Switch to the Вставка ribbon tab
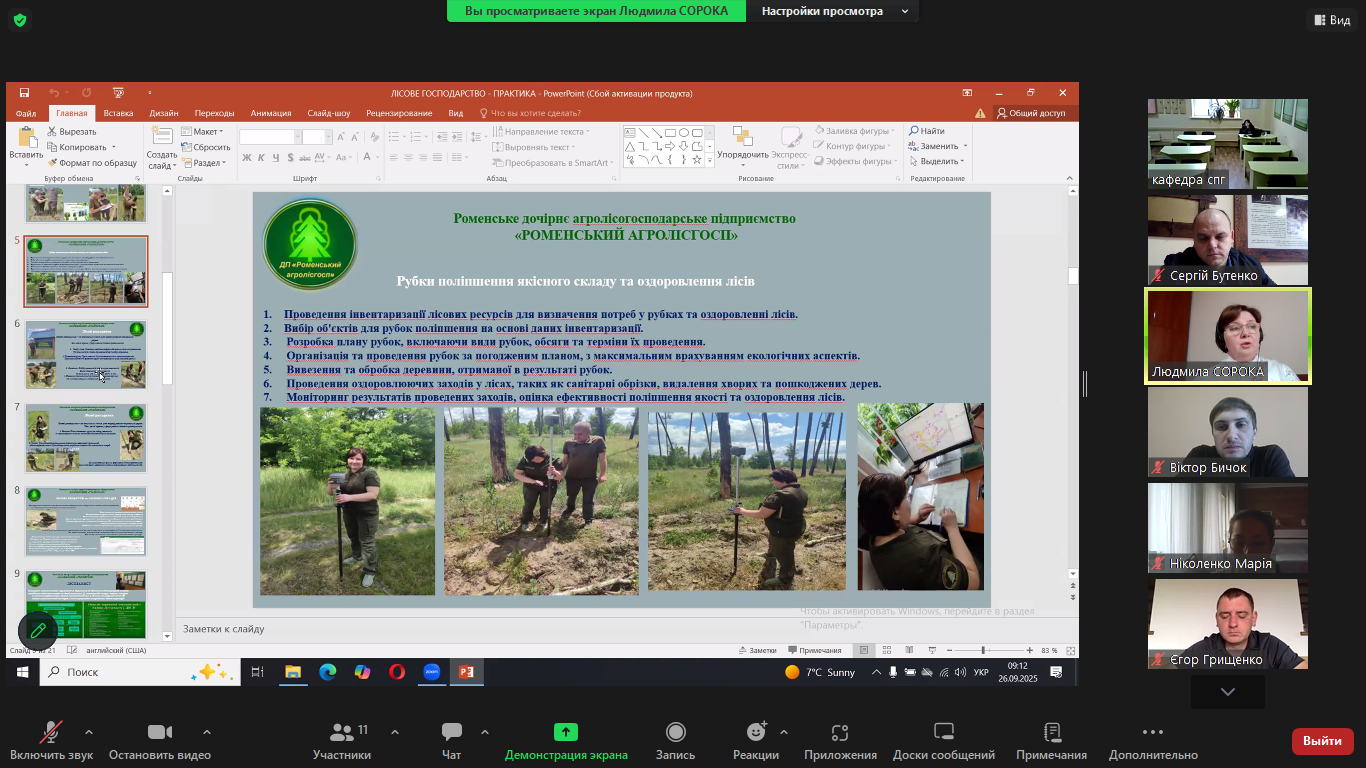 click(x=118, y=113)
